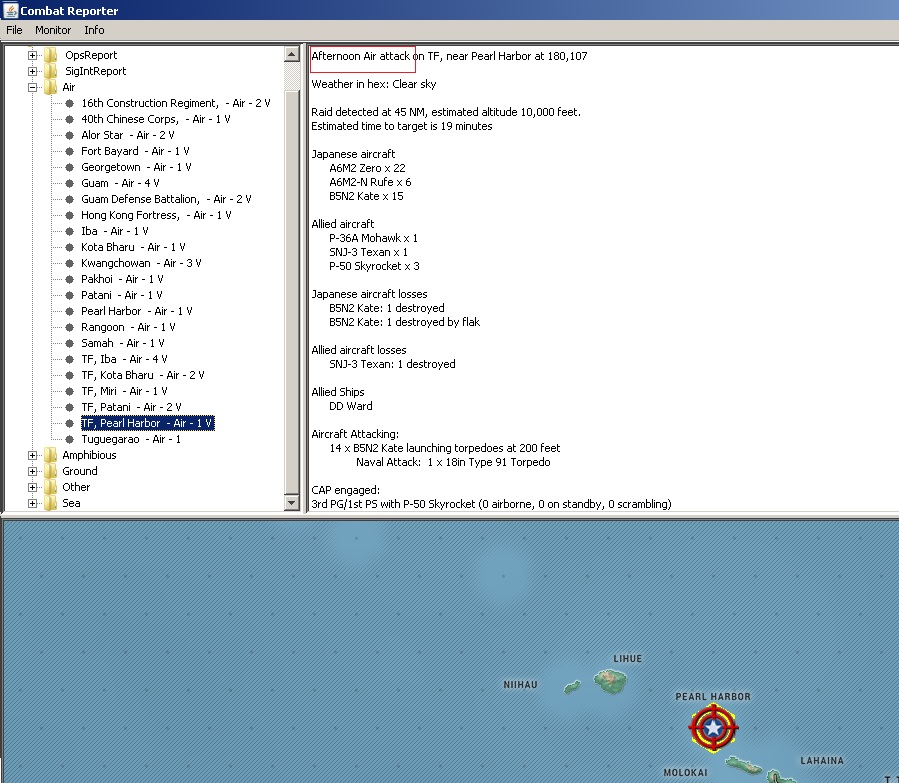Image resolution: width=899 pixels, height=783 pixels.
Task: Open the Info menu
Action: click(94, 30)
